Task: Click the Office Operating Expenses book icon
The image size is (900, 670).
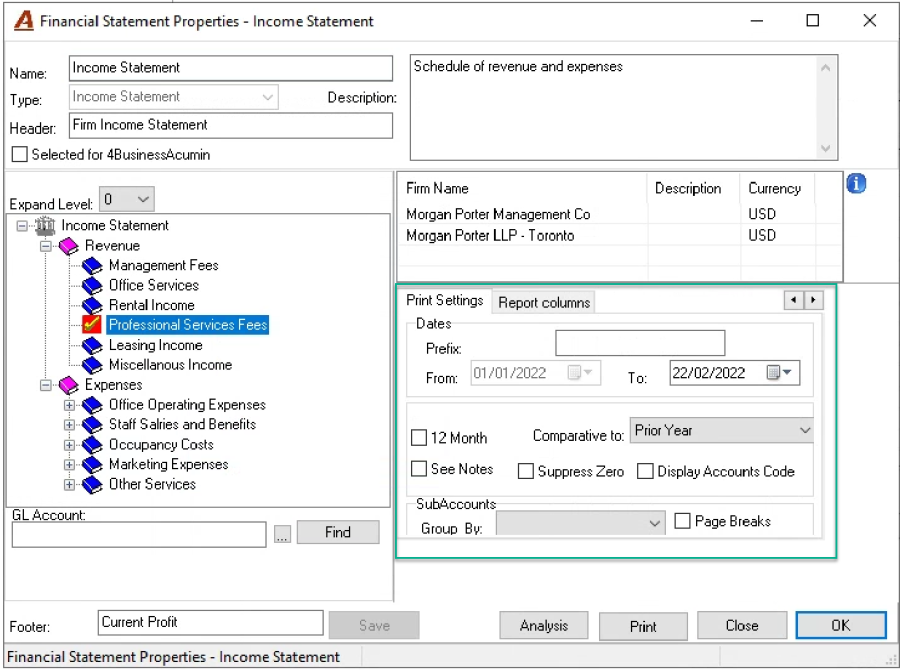Action: tap(92, 405)
